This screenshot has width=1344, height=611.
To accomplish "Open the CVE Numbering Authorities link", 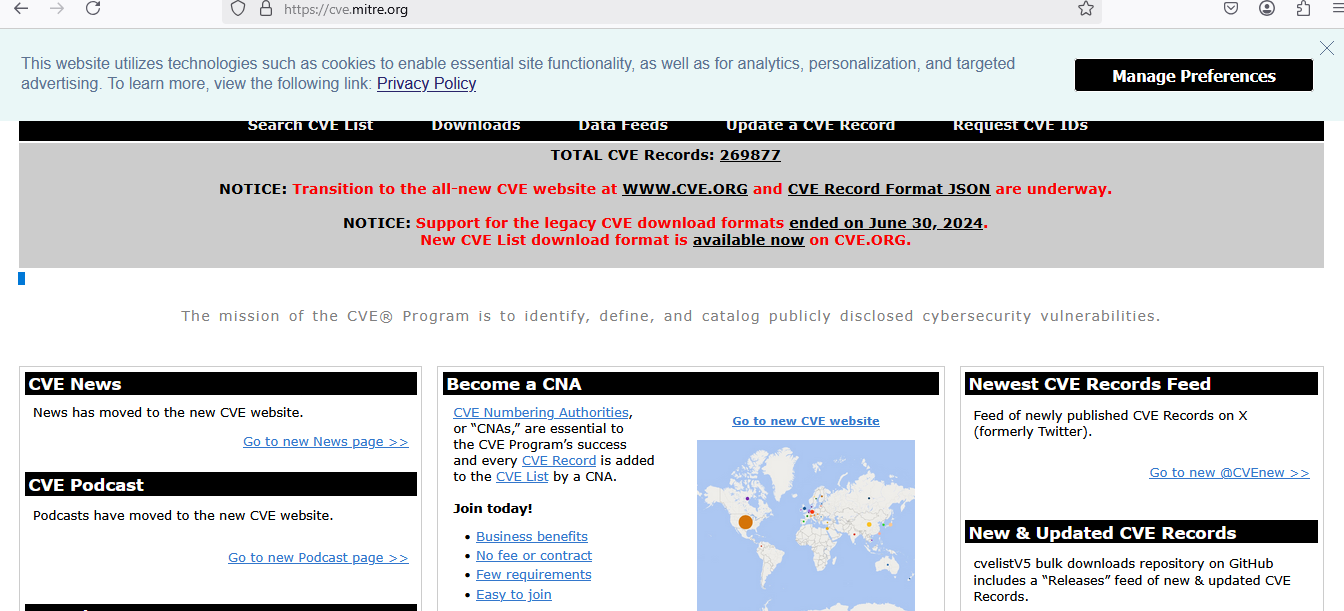I will [541, 413].
